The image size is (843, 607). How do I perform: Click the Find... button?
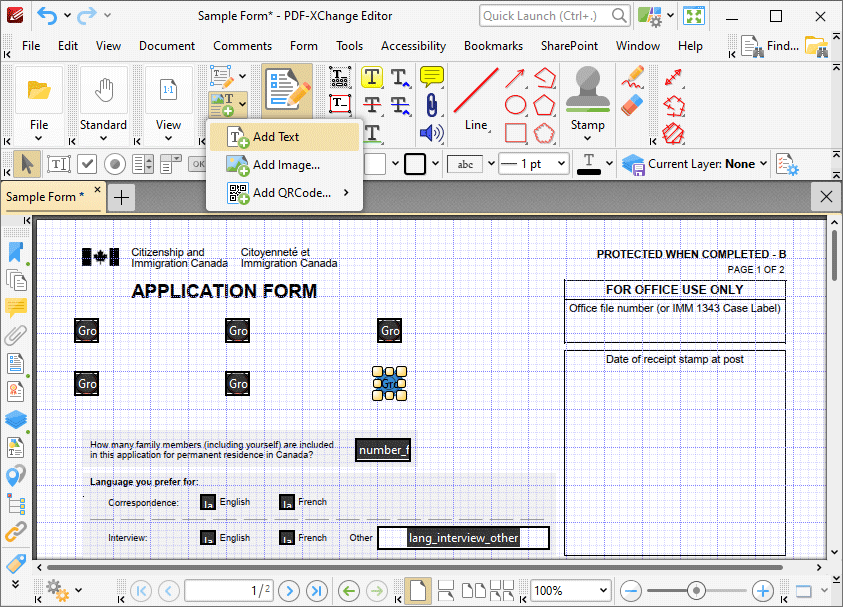pos(770,46)
